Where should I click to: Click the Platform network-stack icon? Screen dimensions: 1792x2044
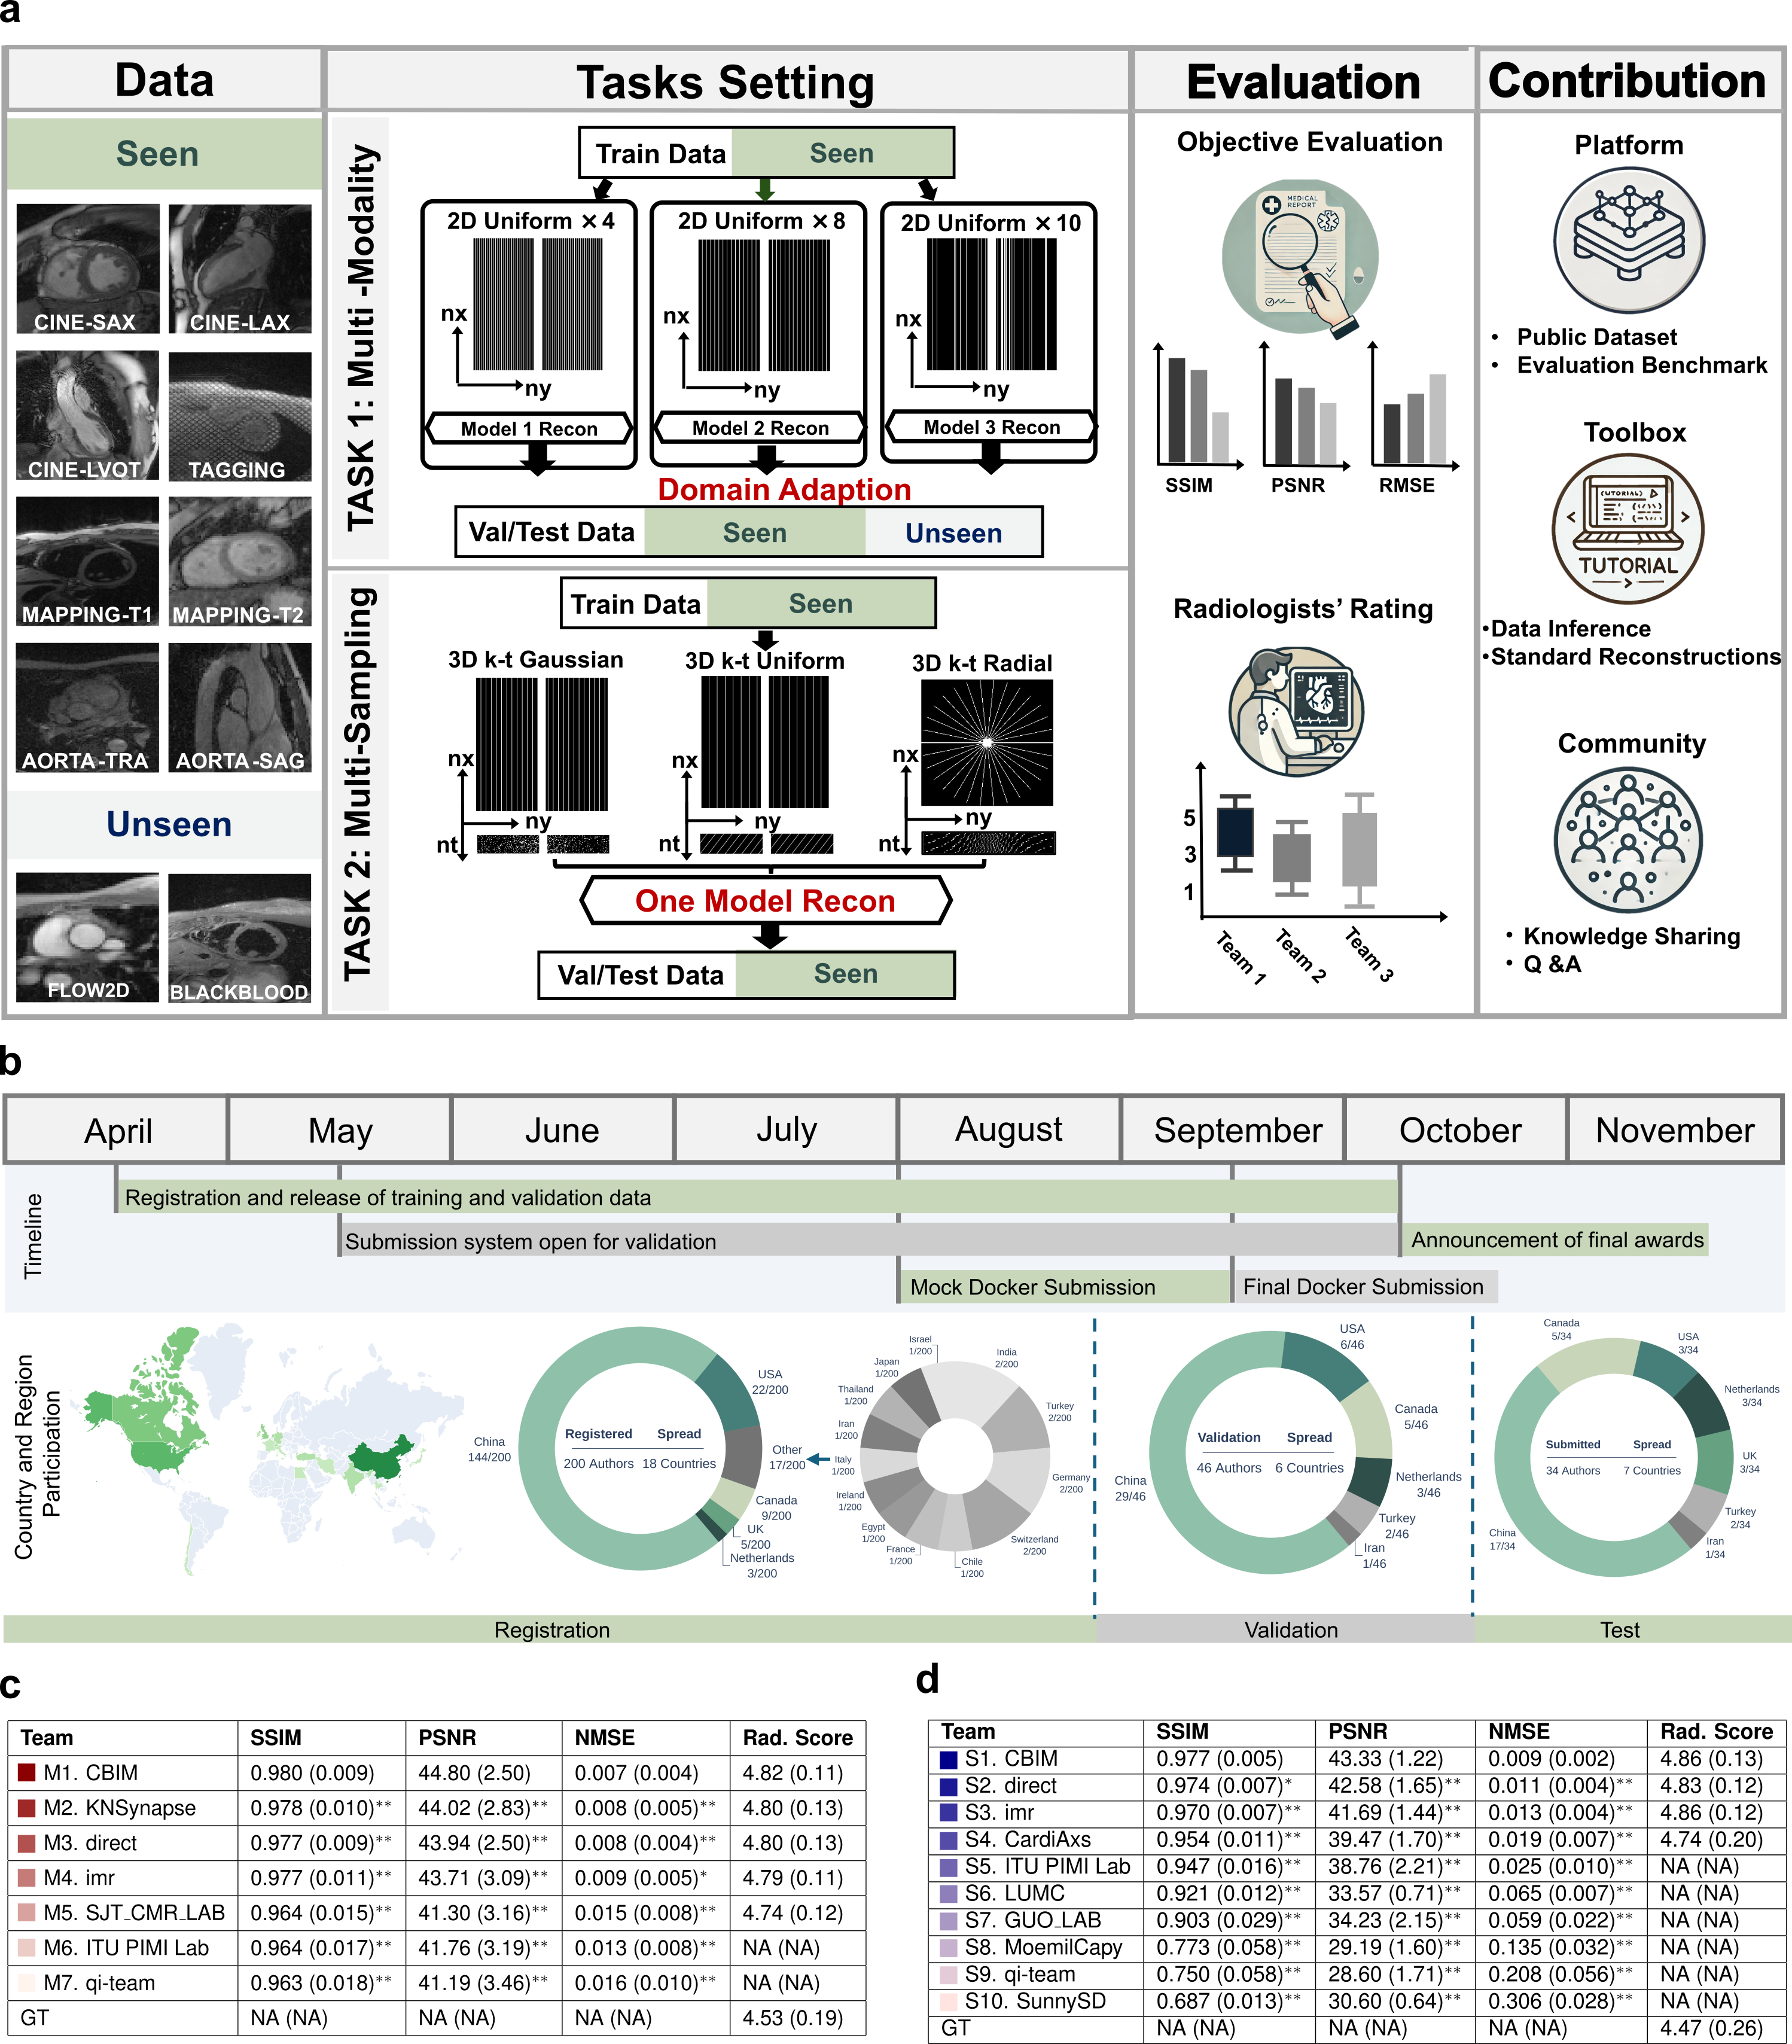(x=1629, y=240)
